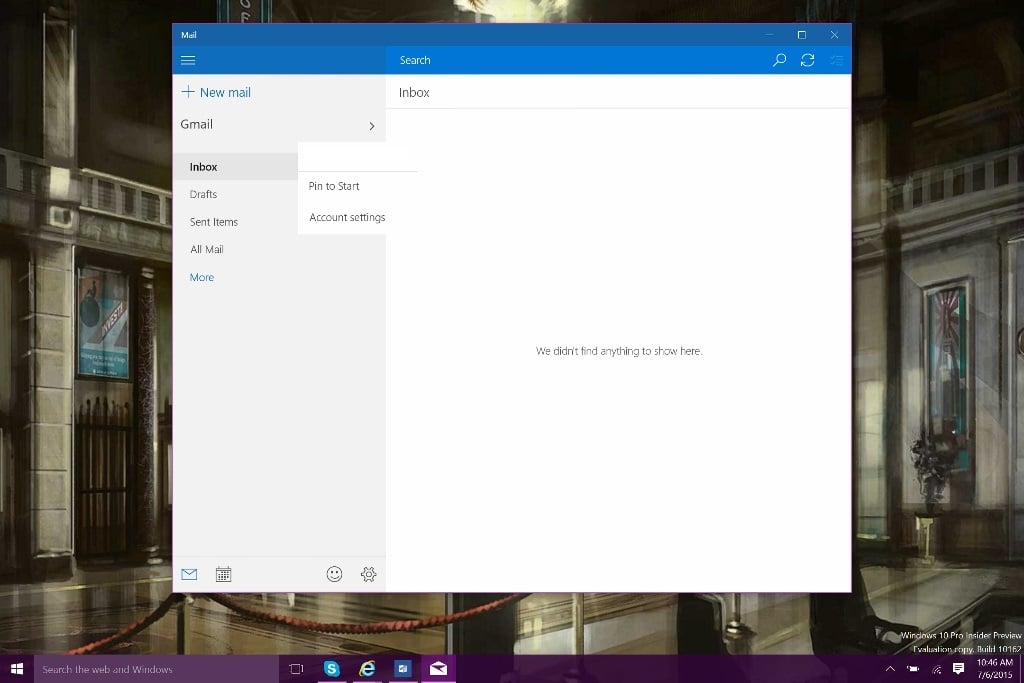Click Search the web and Windows box
Image resolution: width=1024 pixels, height=683 pixels.
pos(156,669)
